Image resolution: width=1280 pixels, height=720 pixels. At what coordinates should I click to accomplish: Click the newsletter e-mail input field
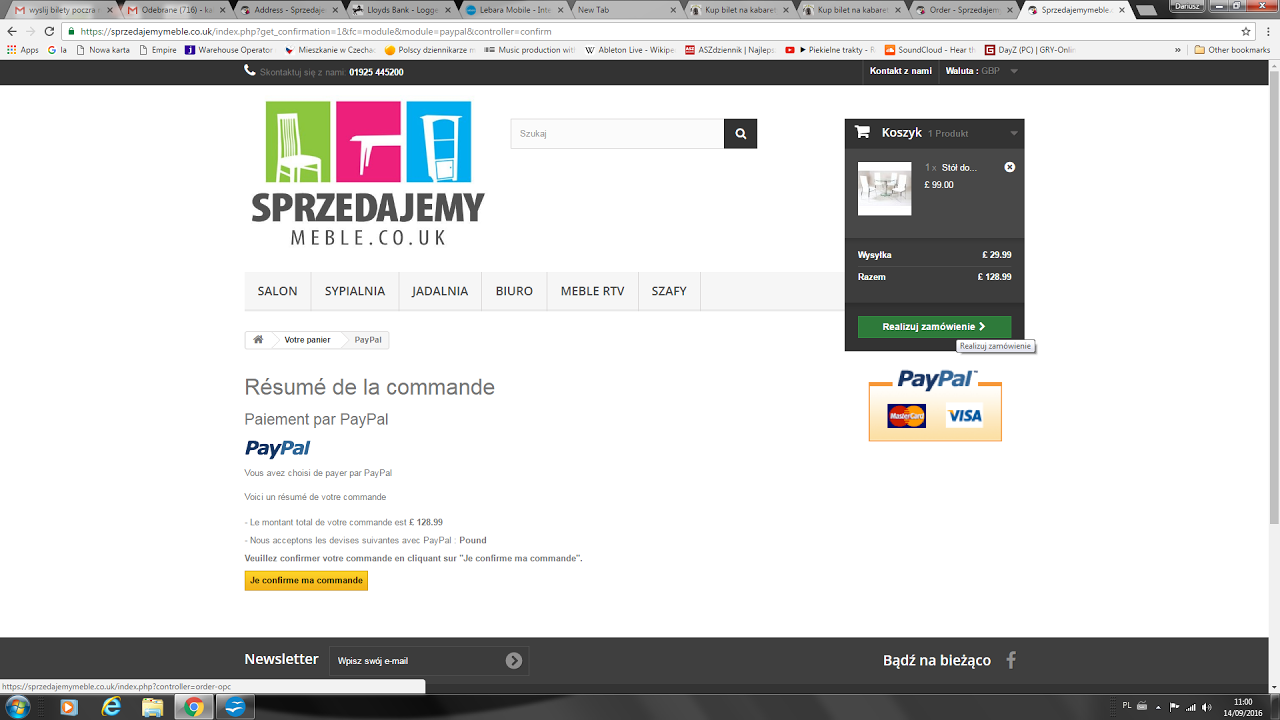pyautogui.click(x=417, y=661)
